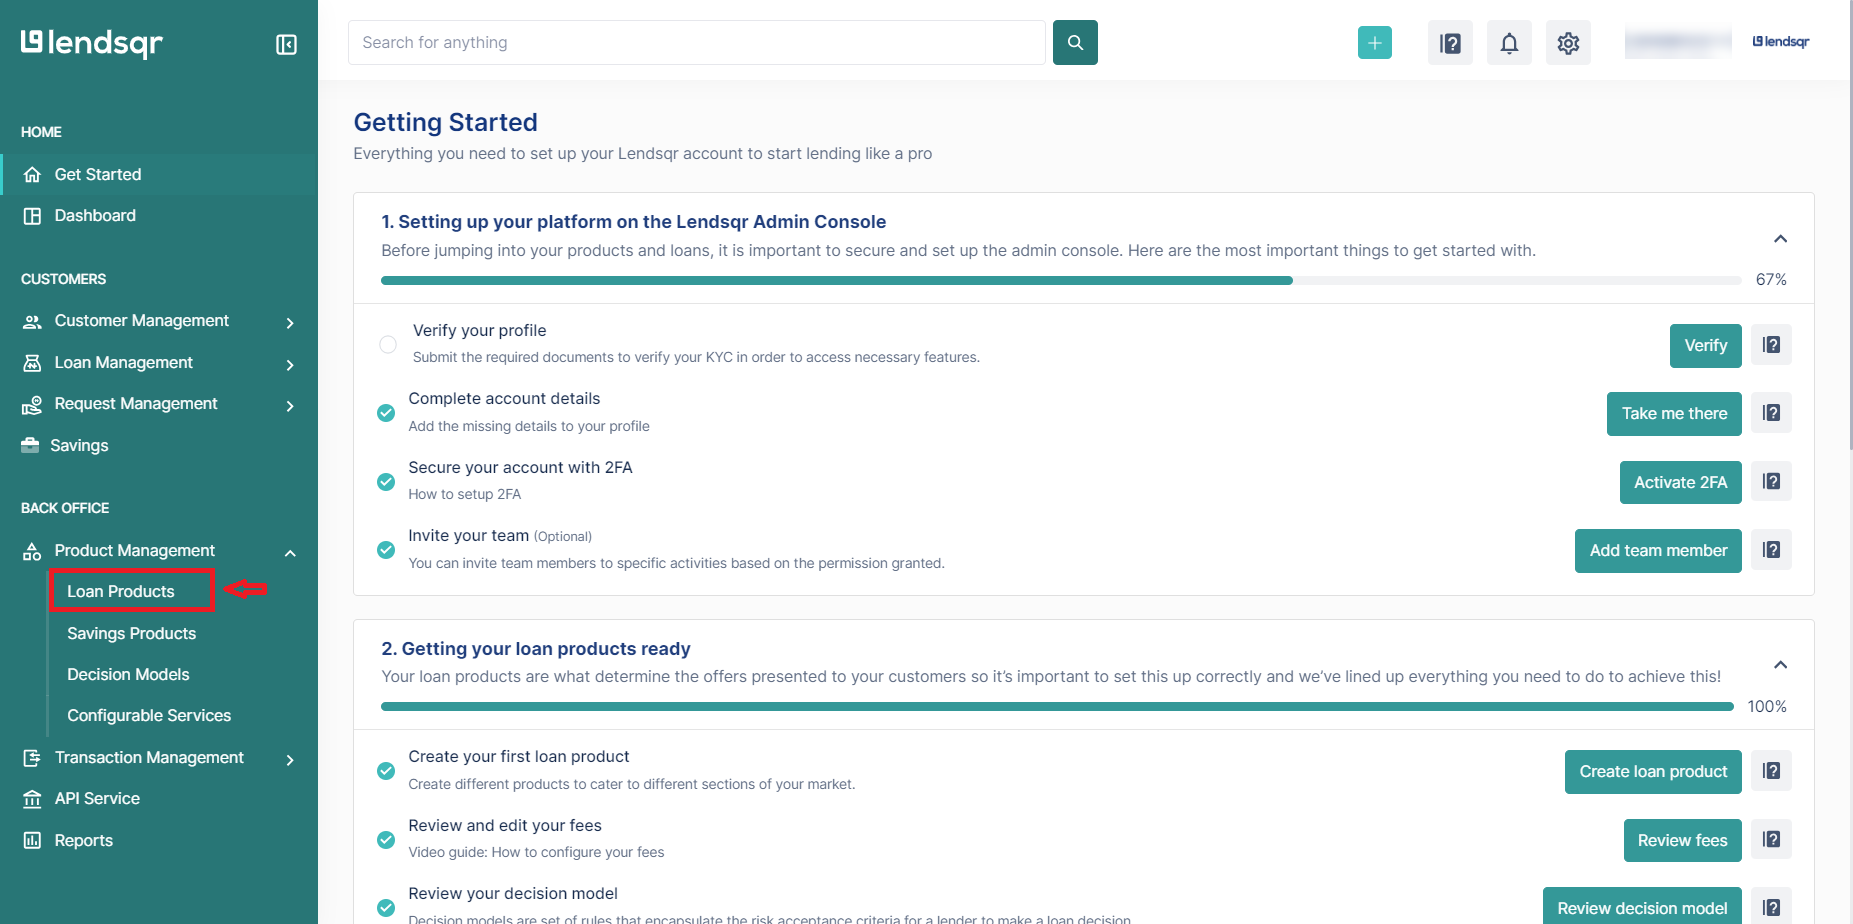1853x924 pixels.
Task: Open help guide for Review decision model
Action: click(x=1771, y=908)
